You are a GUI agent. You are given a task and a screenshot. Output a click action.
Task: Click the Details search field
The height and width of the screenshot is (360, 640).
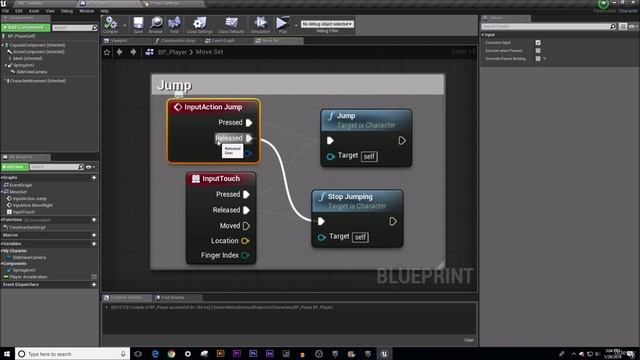pyautogui.click(x=549, y=27)
